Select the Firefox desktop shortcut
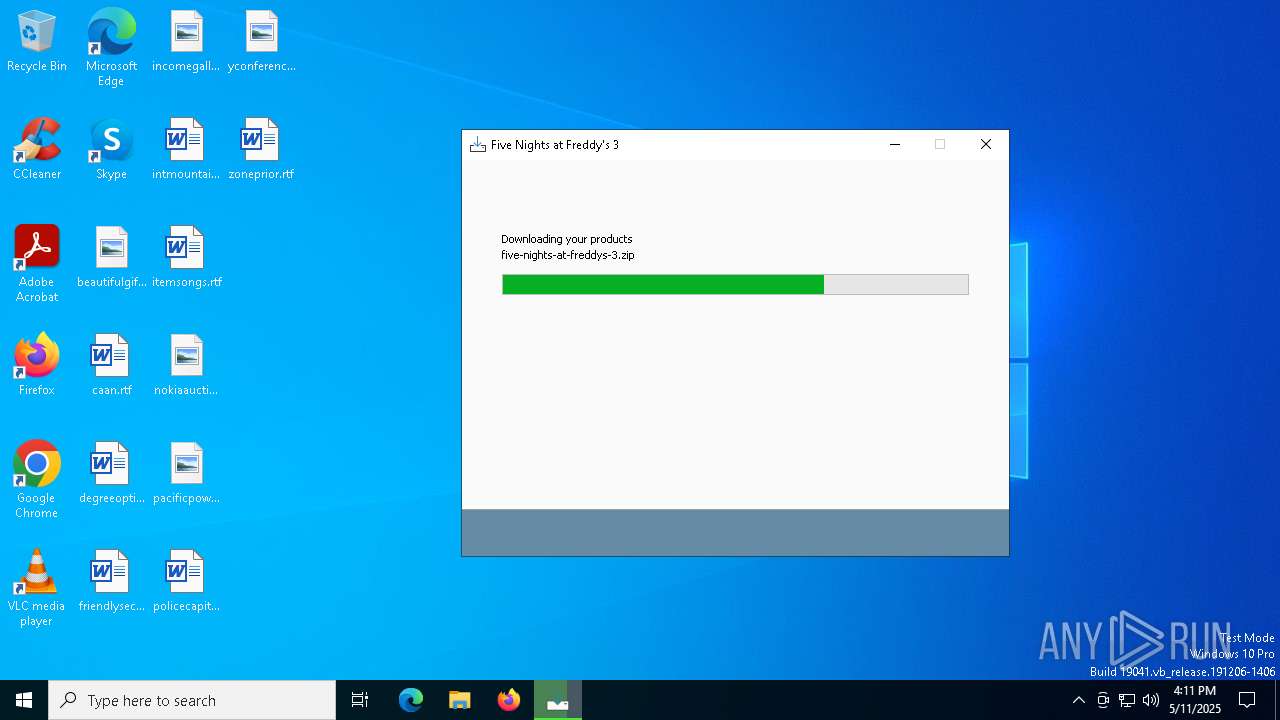Image resolution: width=1280 pixels, height=720 pixels. coord(37,366)
